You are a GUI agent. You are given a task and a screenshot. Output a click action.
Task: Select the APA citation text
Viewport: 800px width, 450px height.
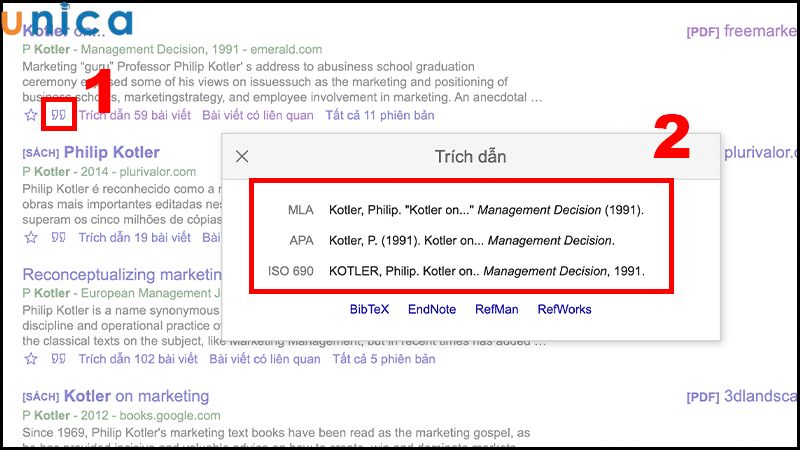(x=472, y=240)
